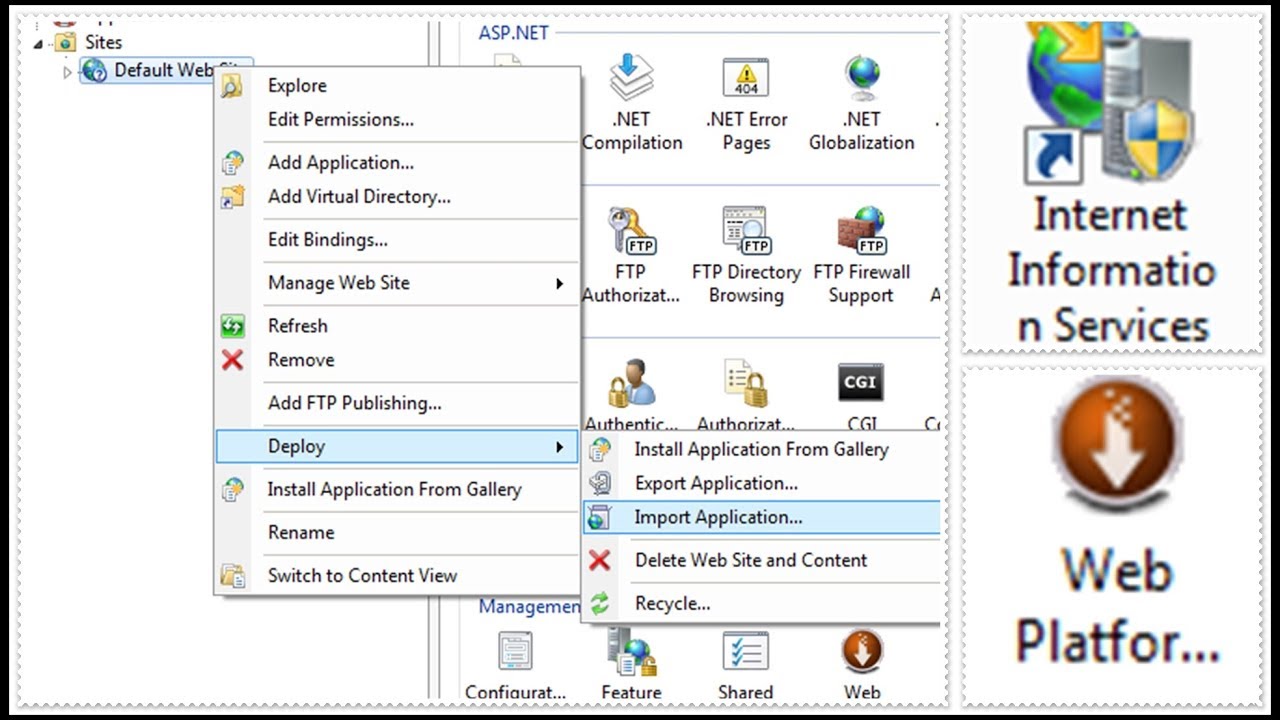The image size is (1280, 720).
Task: Choose Edit Permissions from context menu
Action: (397, 120)
